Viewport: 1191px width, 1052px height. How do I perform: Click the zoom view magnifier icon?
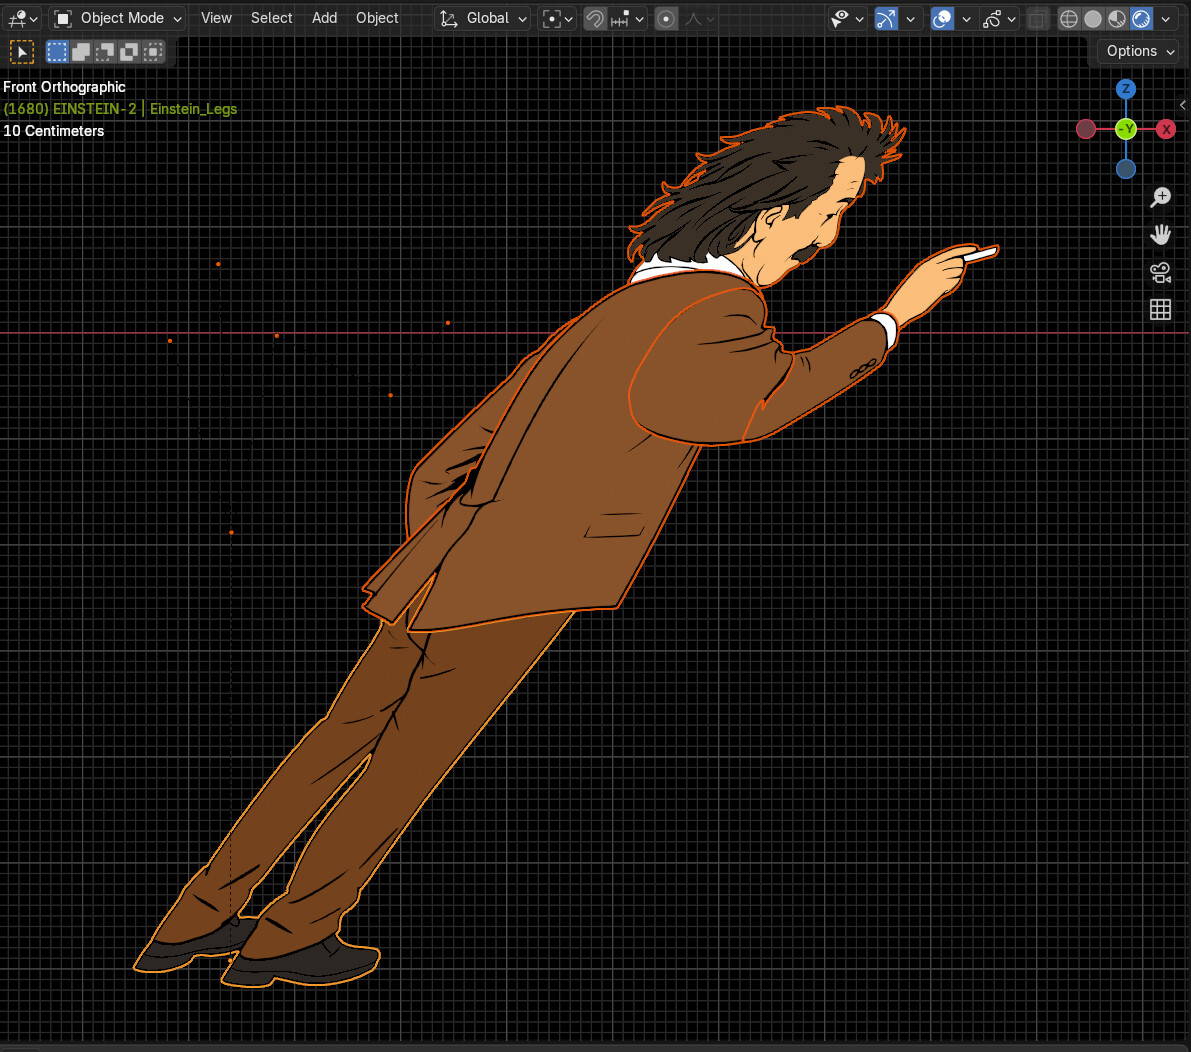click(x=1161, y=197)
